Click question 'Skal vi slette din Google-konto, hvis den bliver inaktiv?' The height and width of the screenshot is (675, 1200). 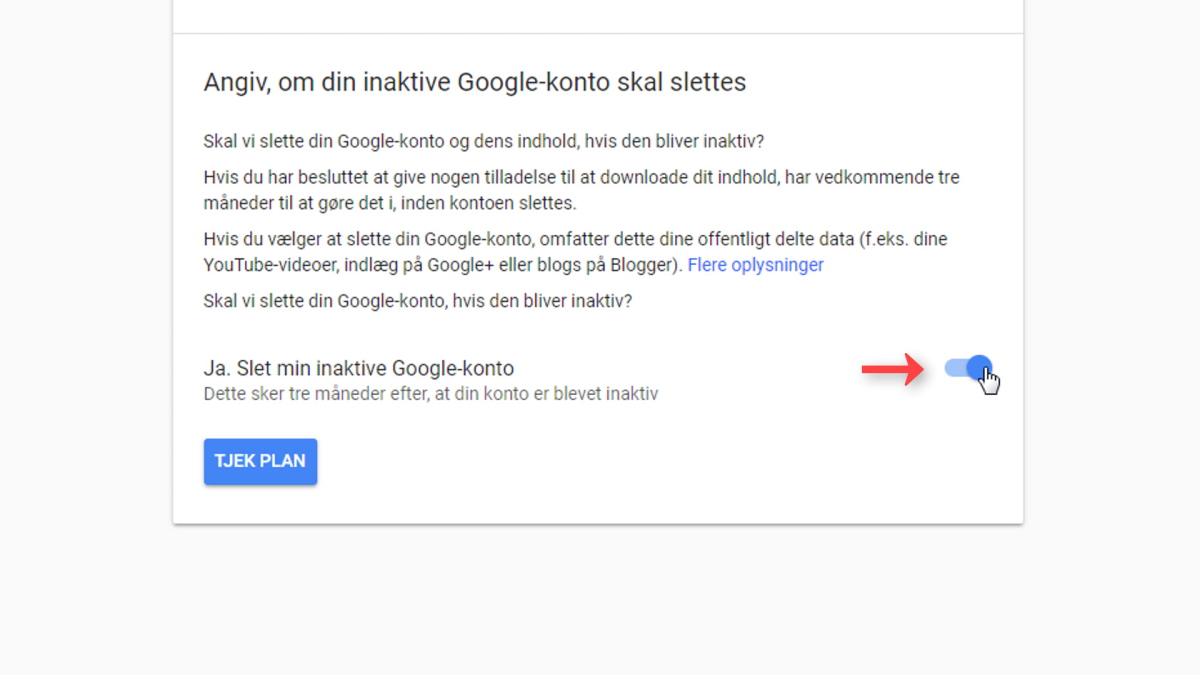pos(418,300)
